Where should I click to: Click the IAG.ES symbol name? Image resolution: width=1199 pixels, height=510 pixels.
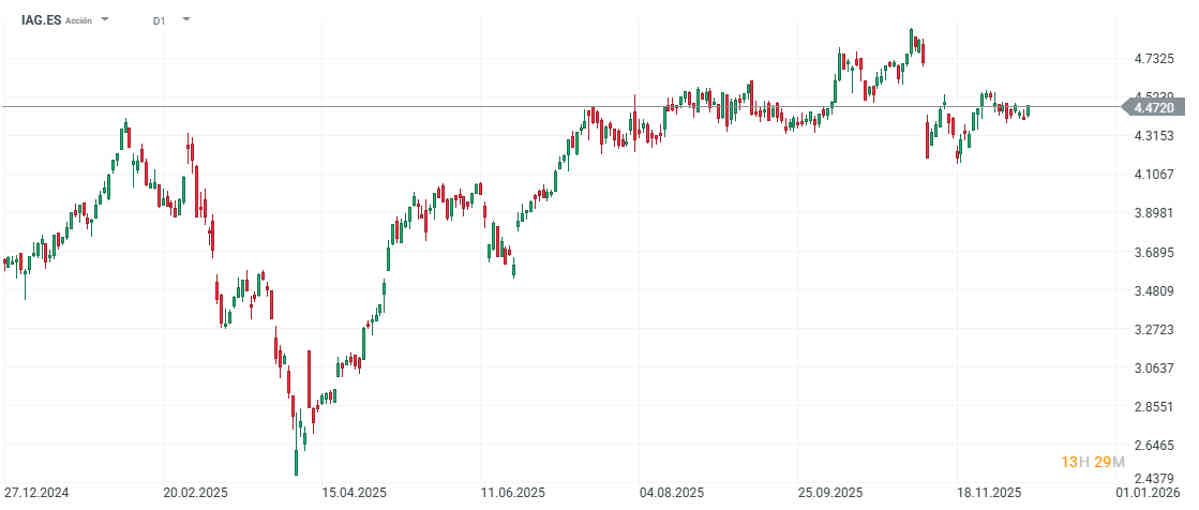41,19
